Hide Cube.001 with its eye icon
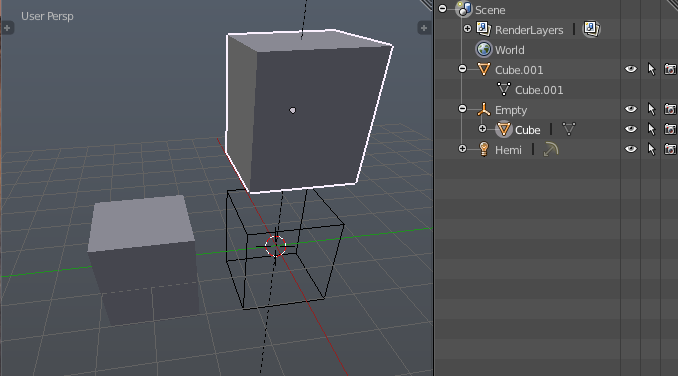 coord(630,69)
